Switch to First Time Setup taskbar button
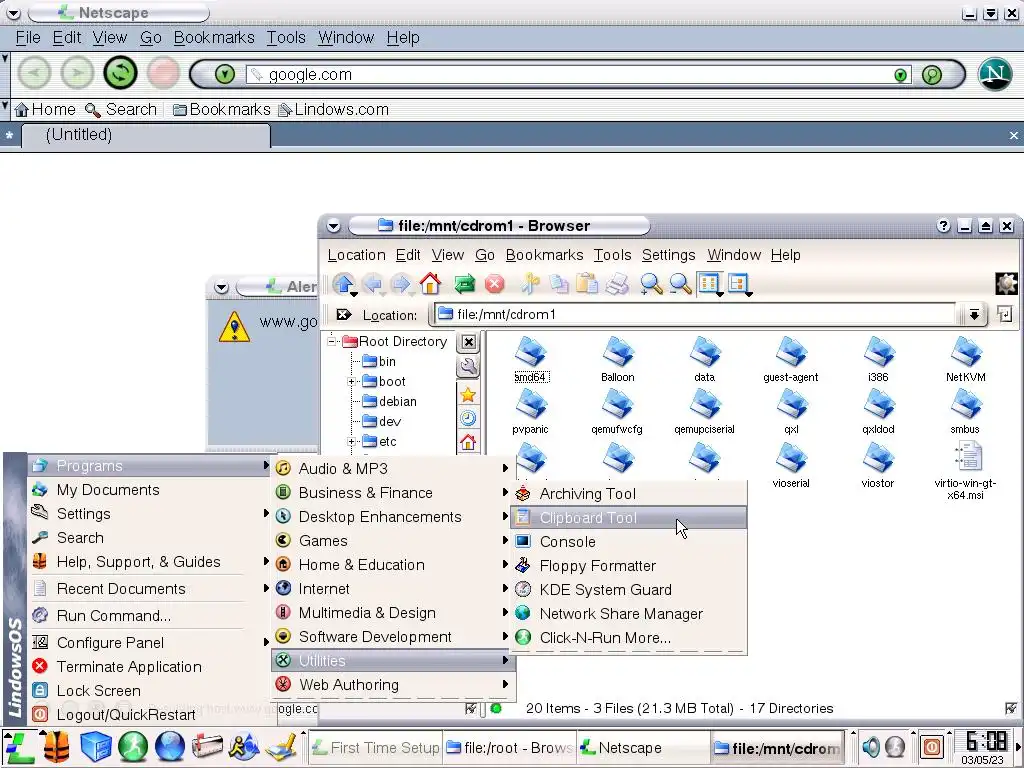Screen dimensions: 1024x768 click(376, 748)
